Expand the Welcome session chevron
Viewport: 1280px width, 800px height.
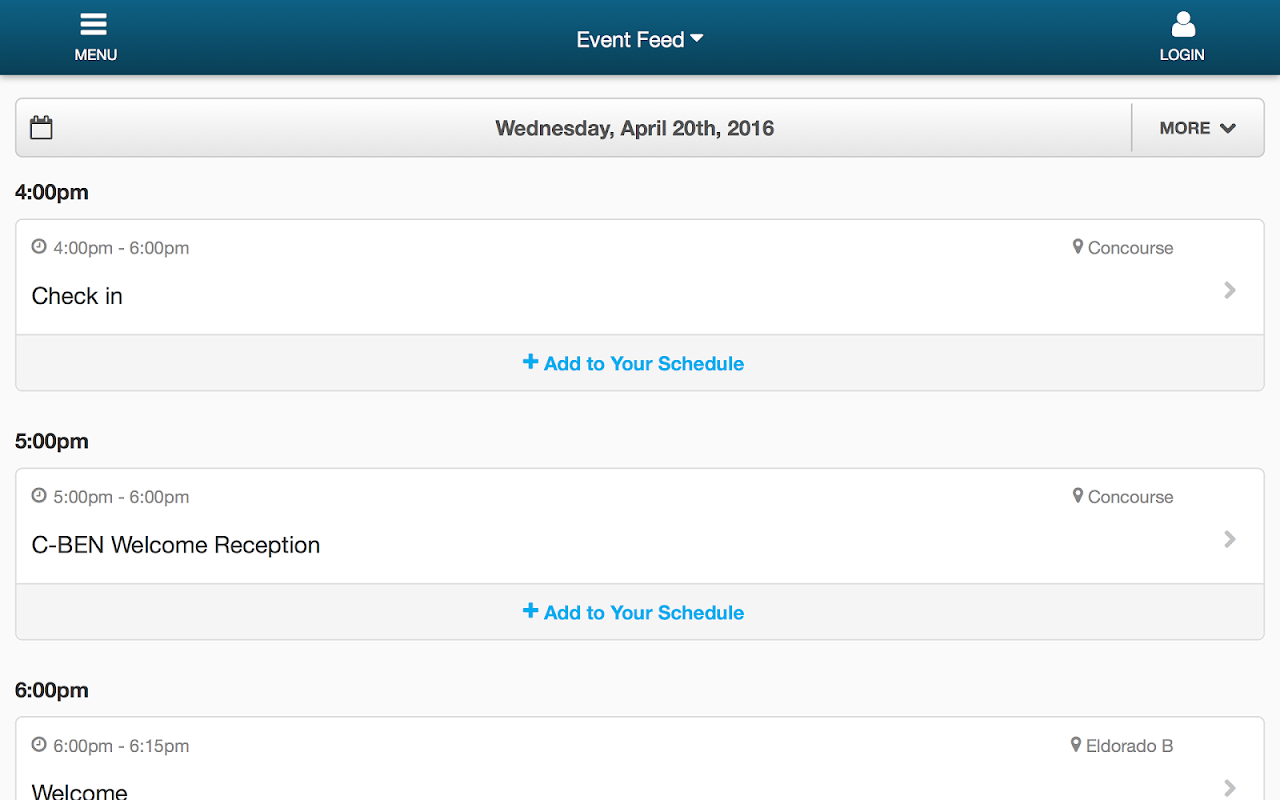(1230, 787)
